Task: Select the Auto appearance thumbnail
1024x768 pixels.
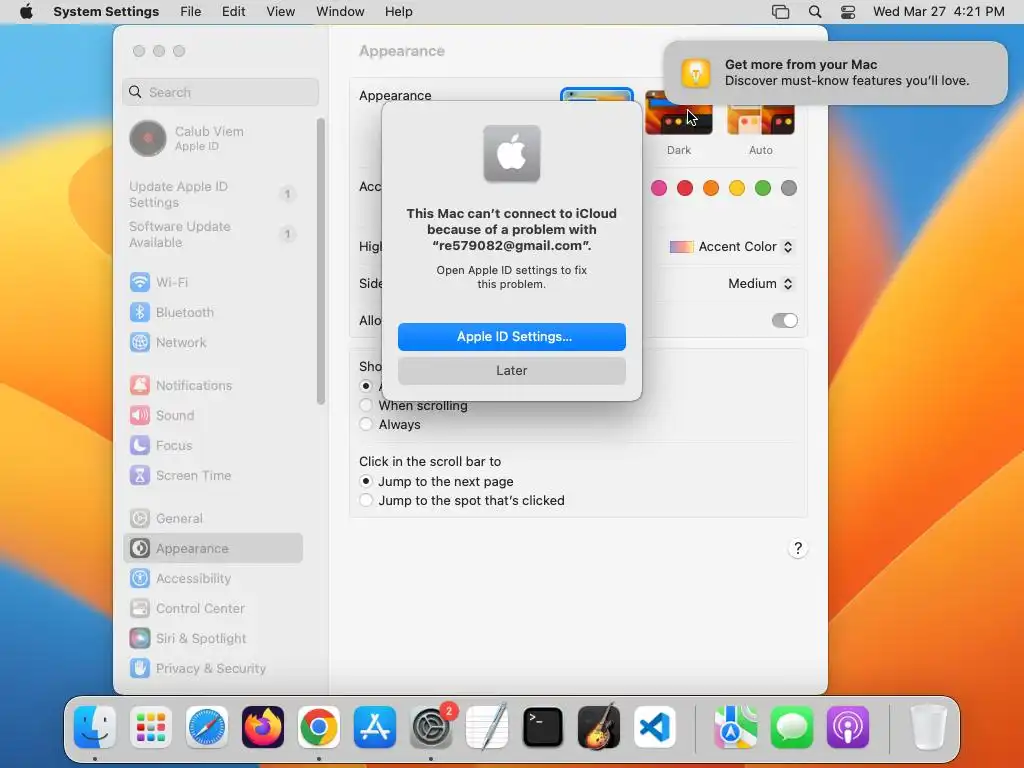Action: (x=761, y=120)
